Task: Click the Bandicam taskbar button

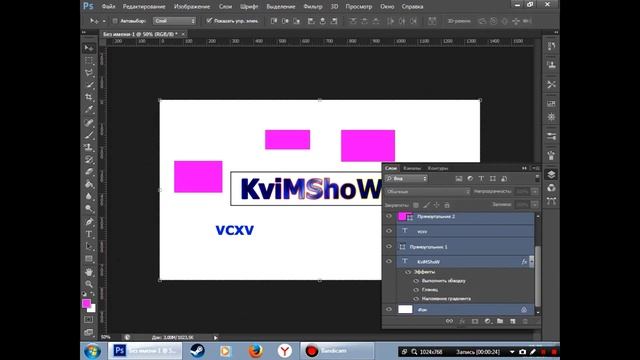Action: click(337, 351)
